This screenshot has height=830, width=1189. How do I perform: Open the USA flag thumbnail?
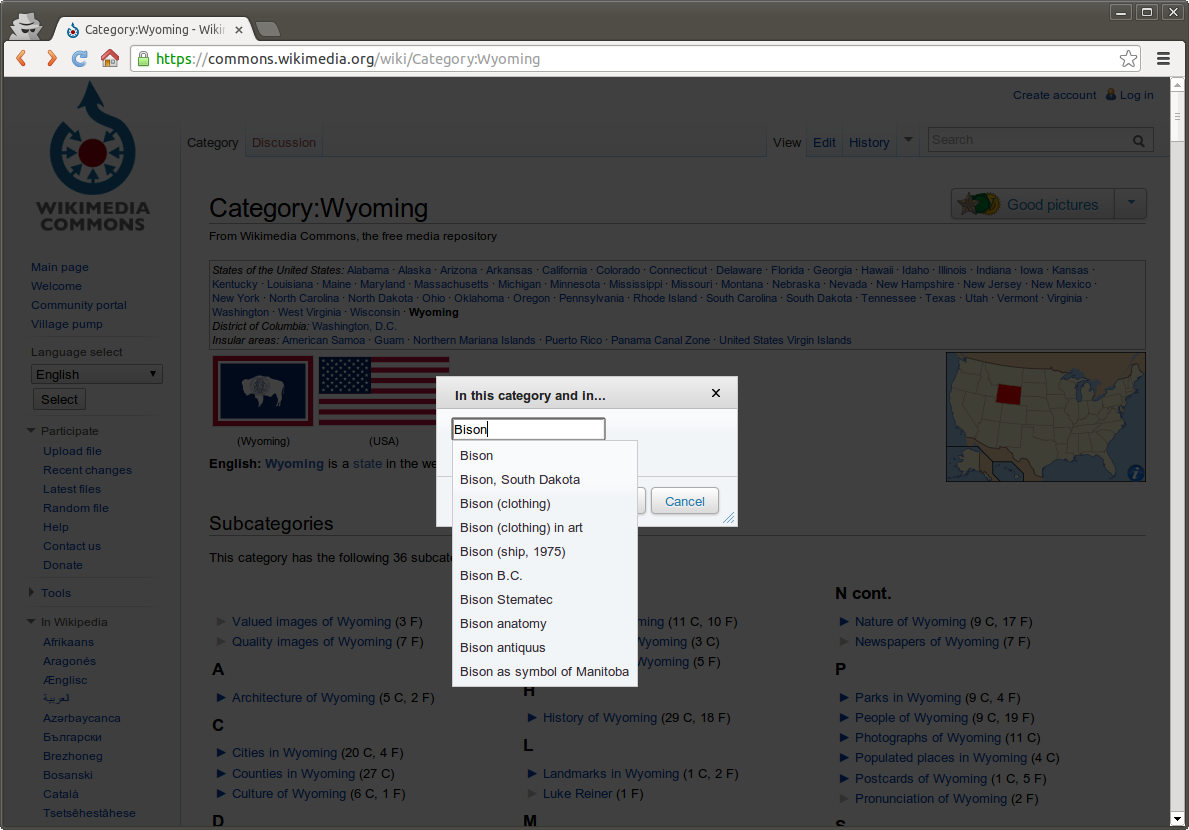tap(384, 391)
